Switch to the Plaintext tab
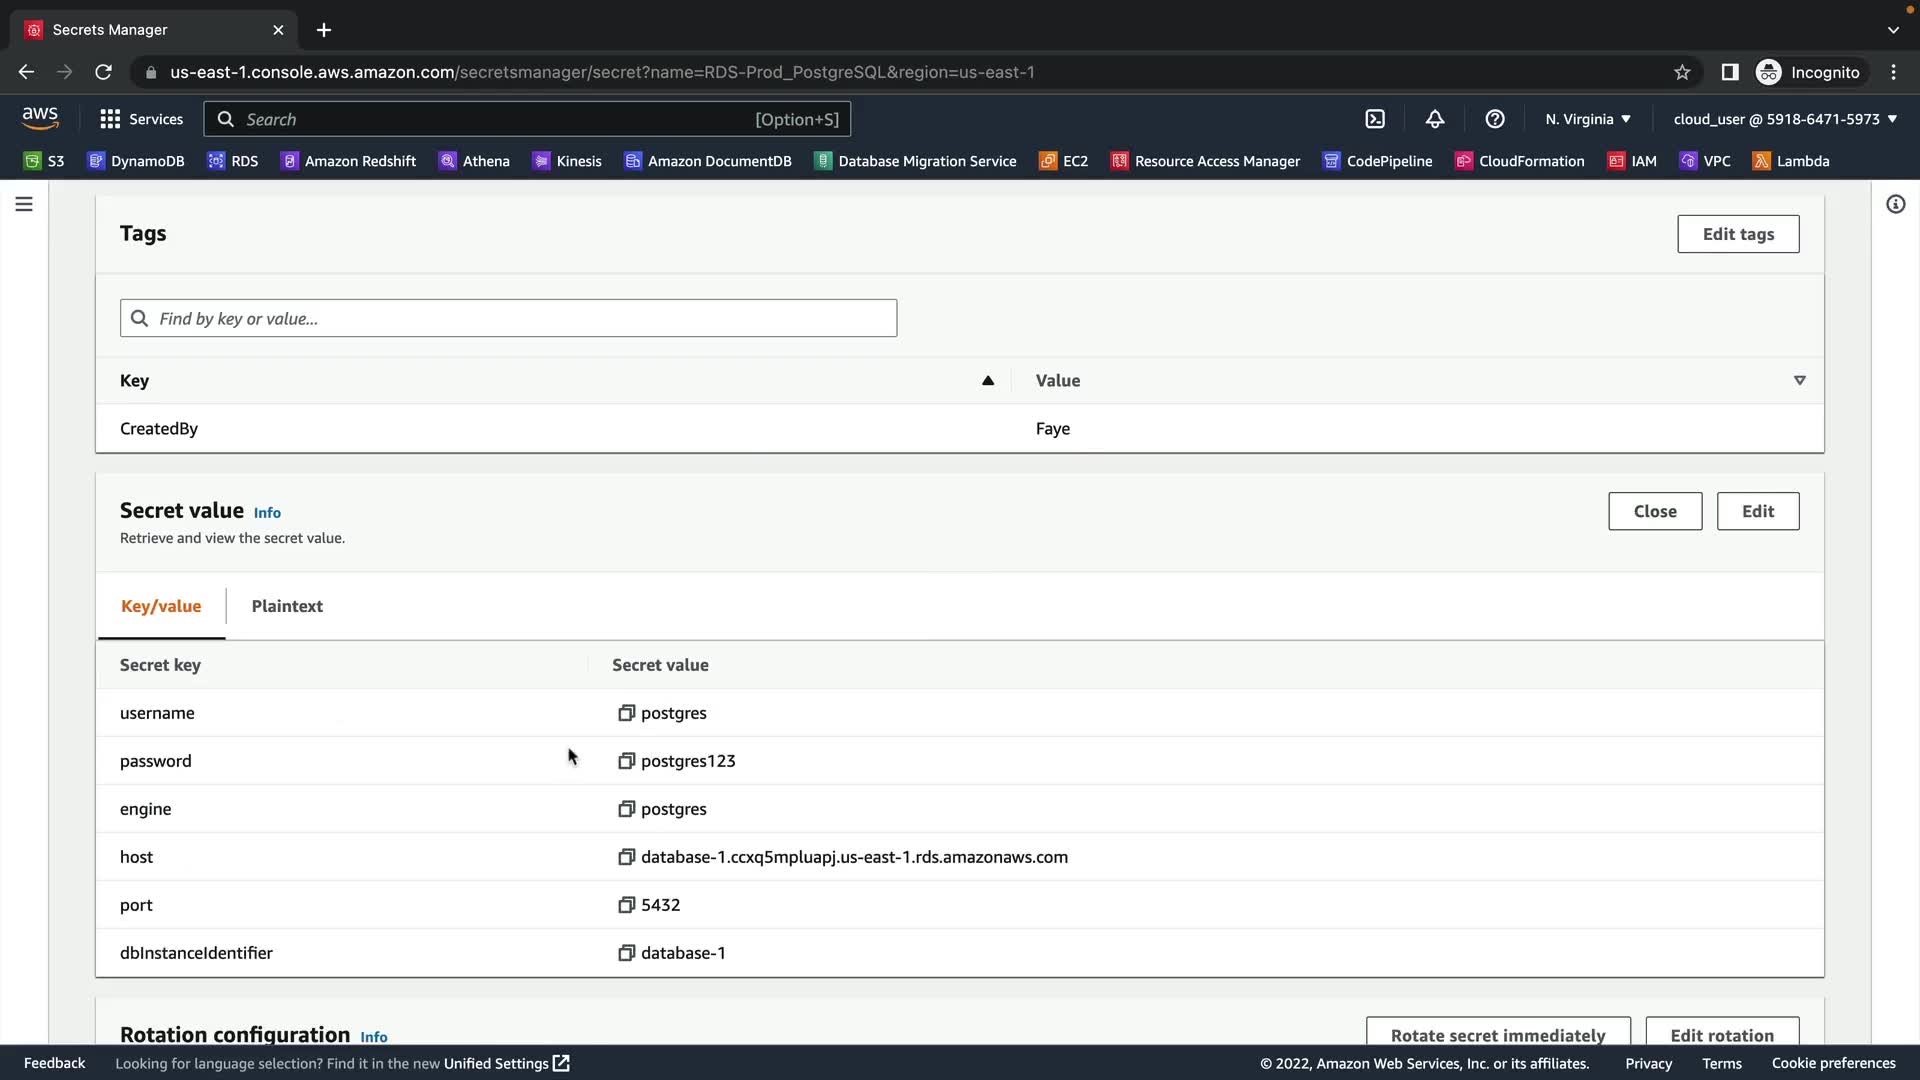Viewport: 1920px width, 1080px height. coord(287,606)
